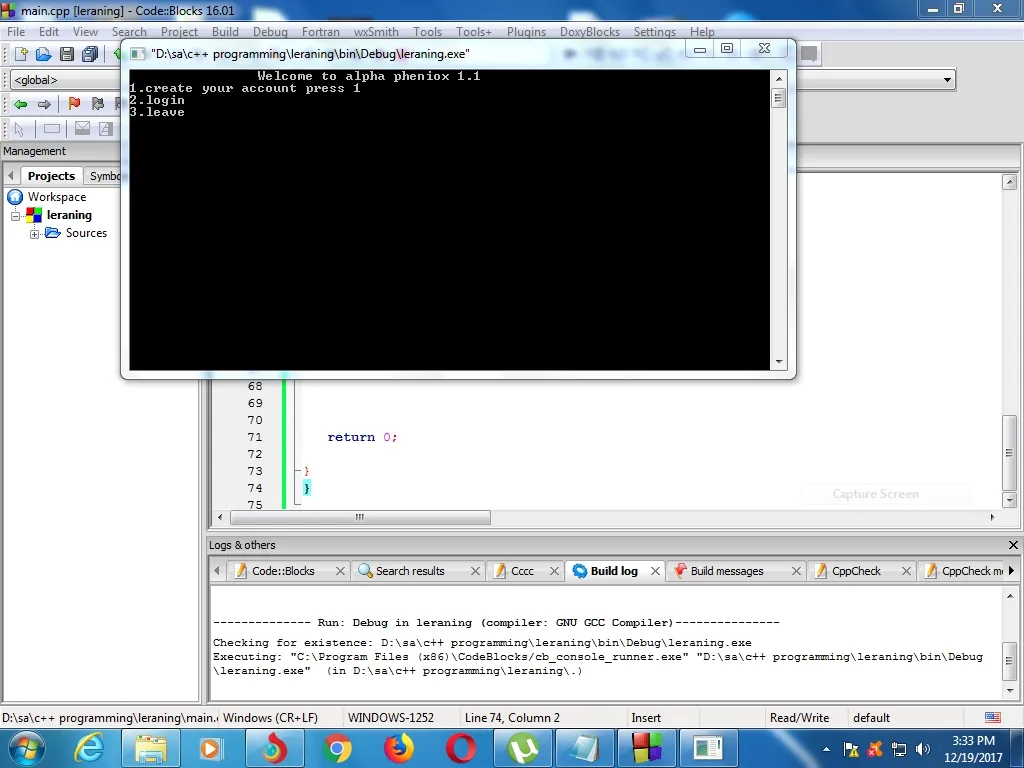Open the File menu
Image resolution: width=1024 pixels, height=768 pixels.
point(16,31)
